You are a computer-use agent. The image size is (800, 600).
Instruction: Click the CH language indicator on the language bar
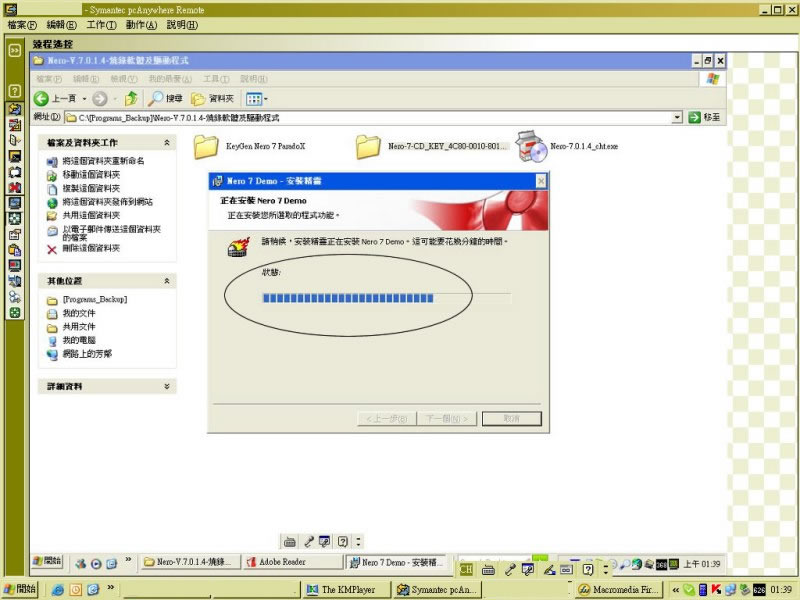coord(466,569)
